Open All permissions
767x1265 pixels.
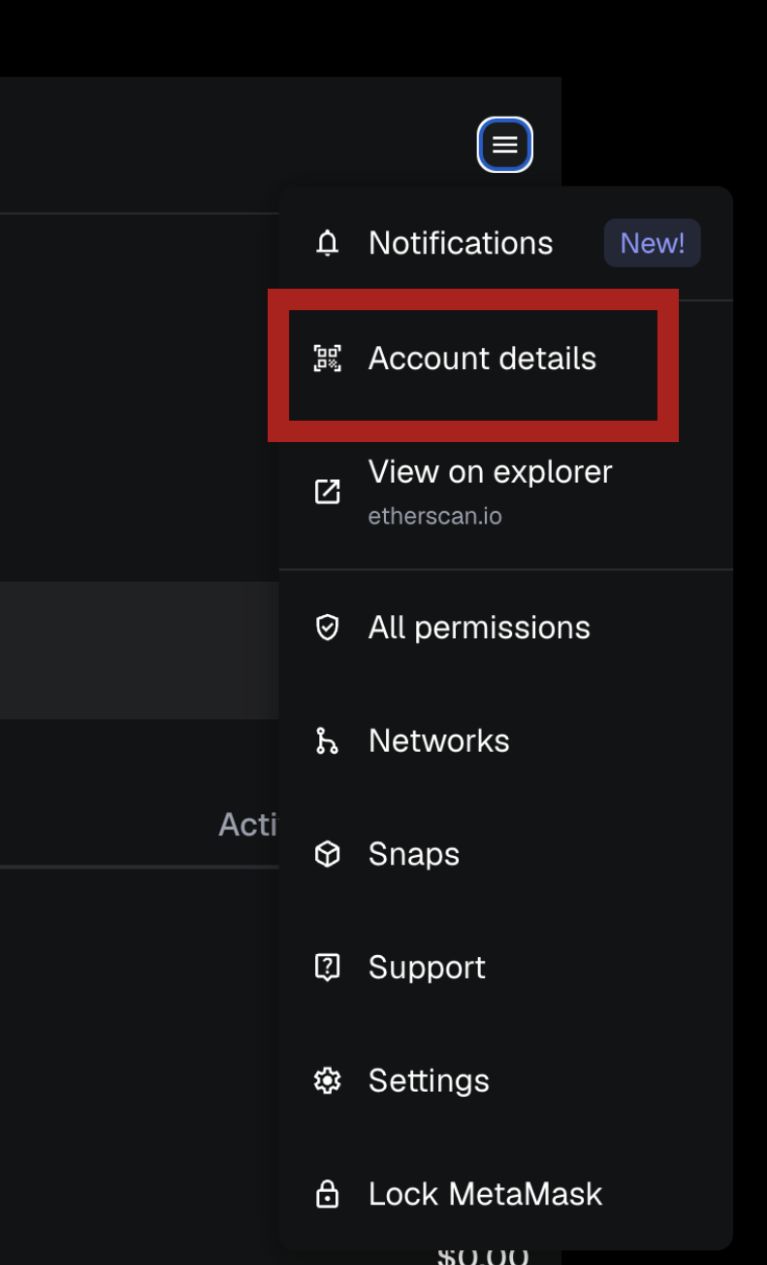tap(479, 627)
